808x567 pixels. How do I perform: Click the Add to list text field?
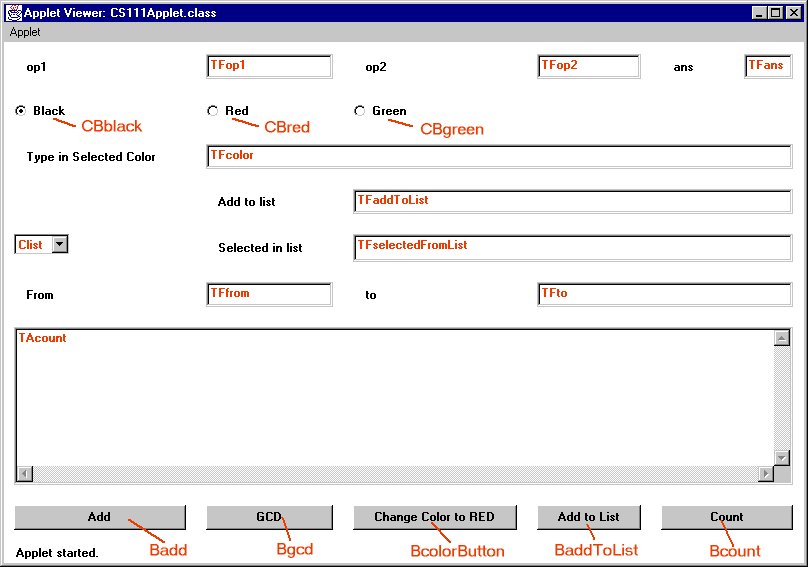(572, 201)
